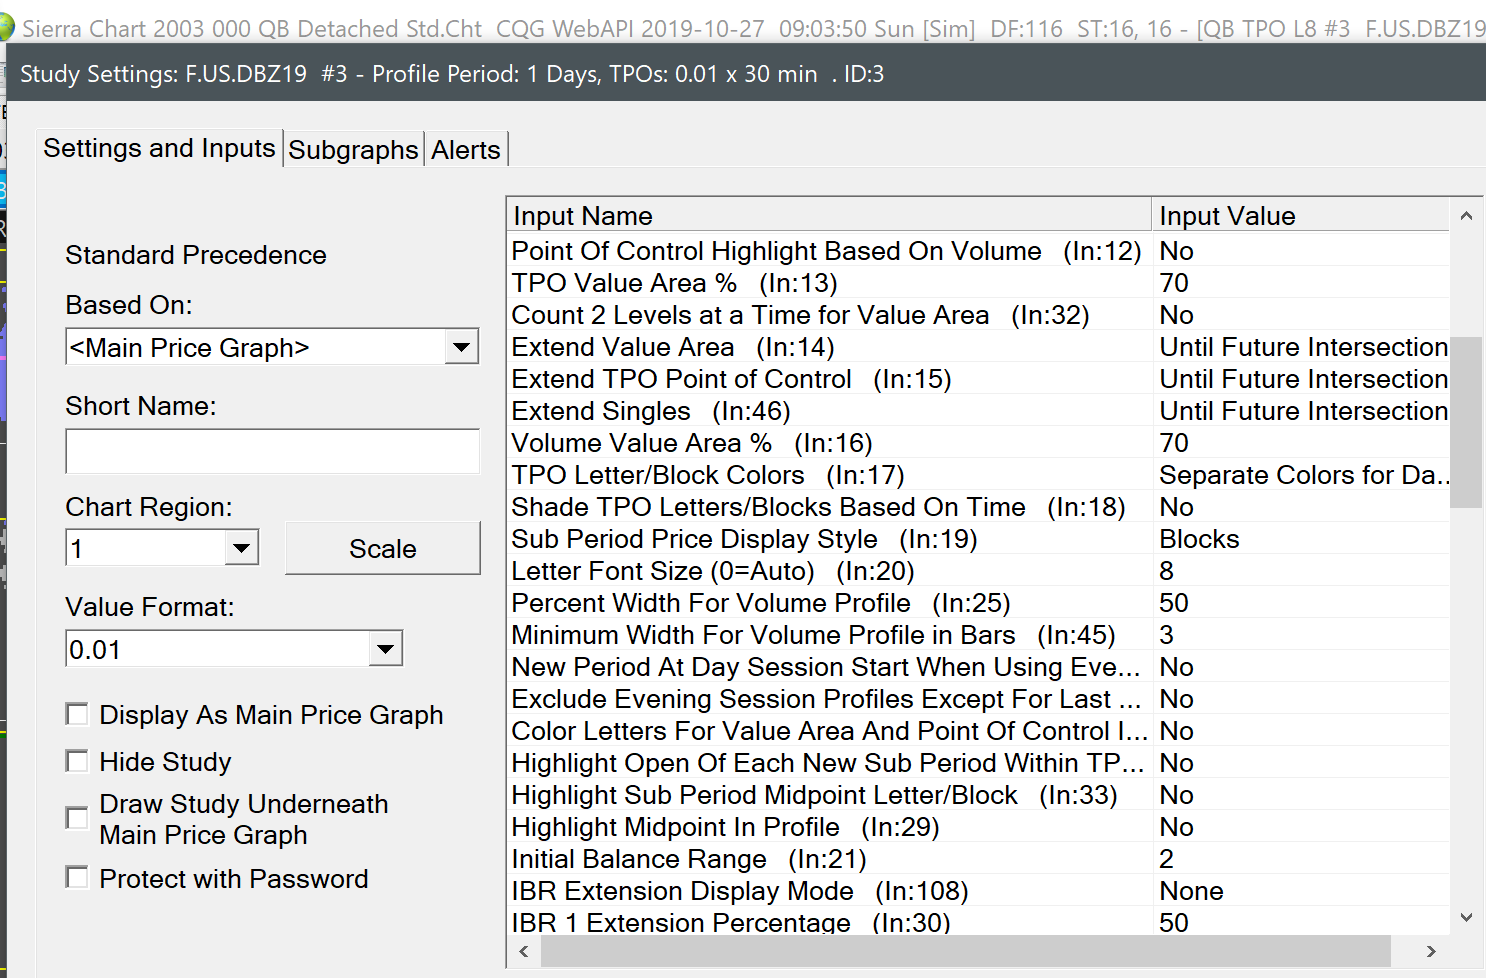Click the Study Settings dialog title bar
Image resolution: width=1486 pixels, height=978 pixels.
click(x=746, y=73)
